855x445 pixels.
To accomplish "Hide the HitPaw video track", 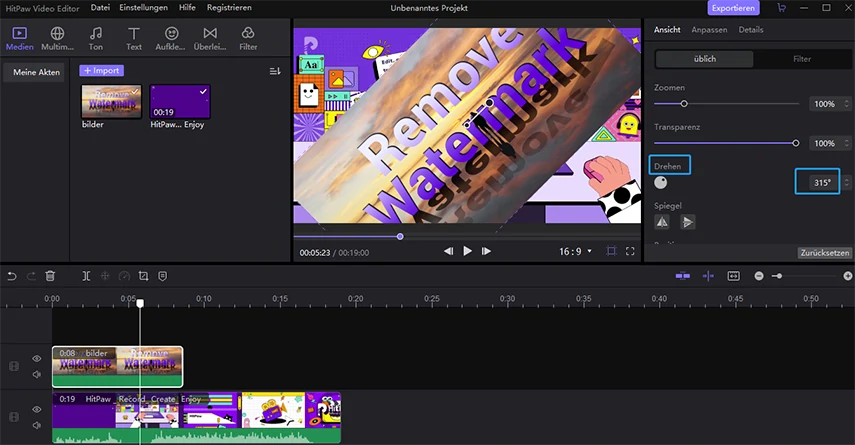I will click(37, 409).
